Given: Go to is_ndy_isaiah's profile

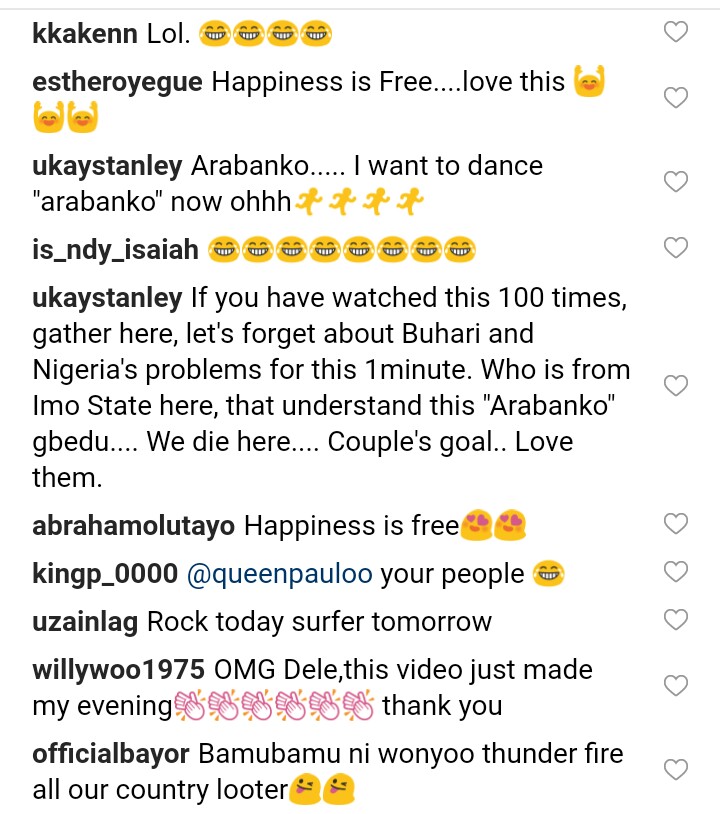Looking at the screenshot, I should point(115,249).
